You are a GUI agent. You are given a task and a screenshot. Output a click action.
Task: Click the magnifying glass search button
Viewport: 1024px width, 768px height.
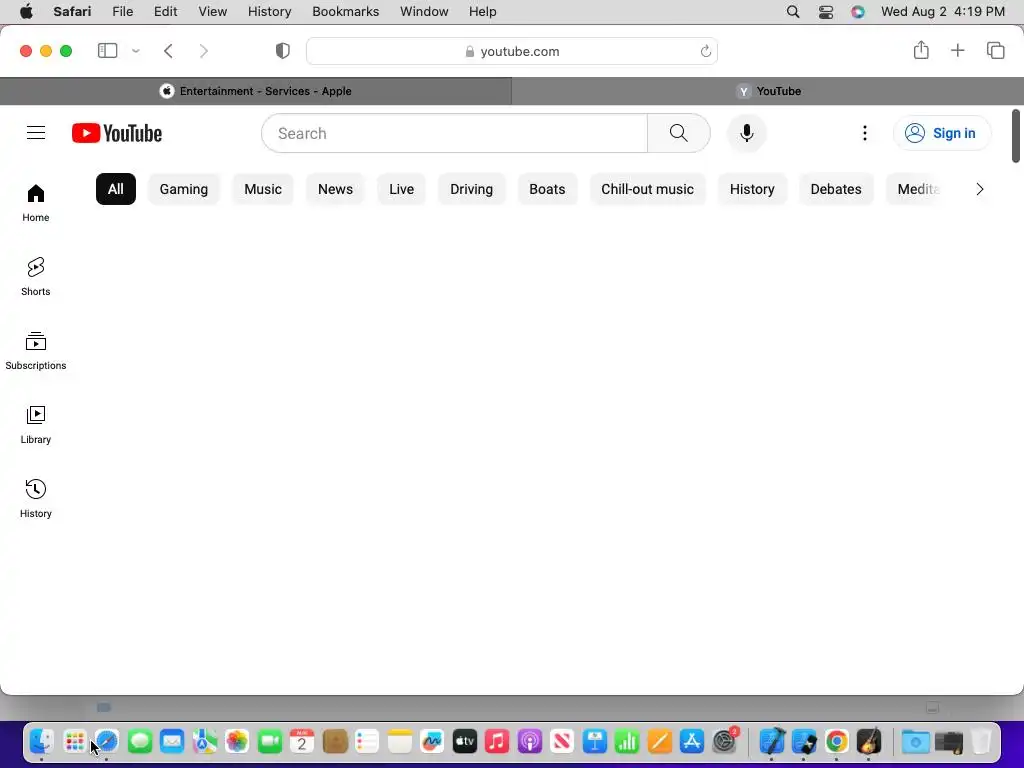pyautogui.click(x=679, y=133)
